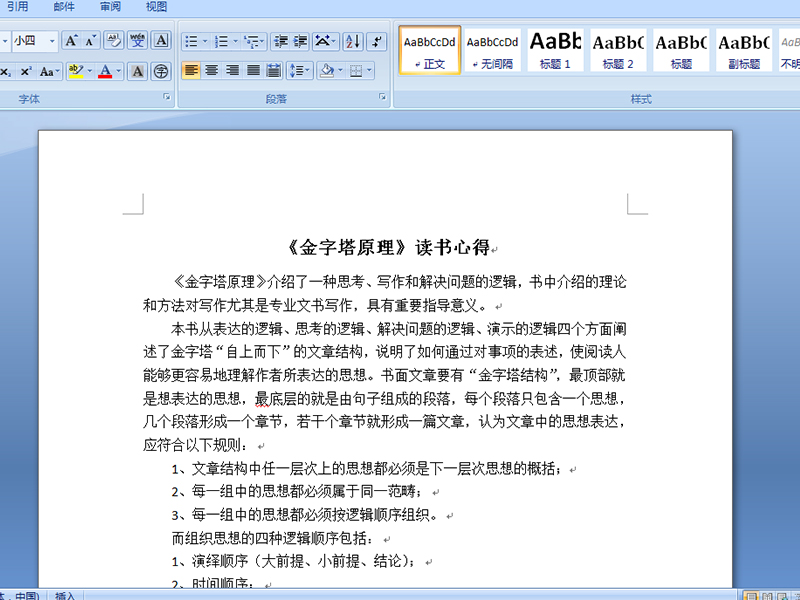Apply the 无间隔 style

(493, 50)
